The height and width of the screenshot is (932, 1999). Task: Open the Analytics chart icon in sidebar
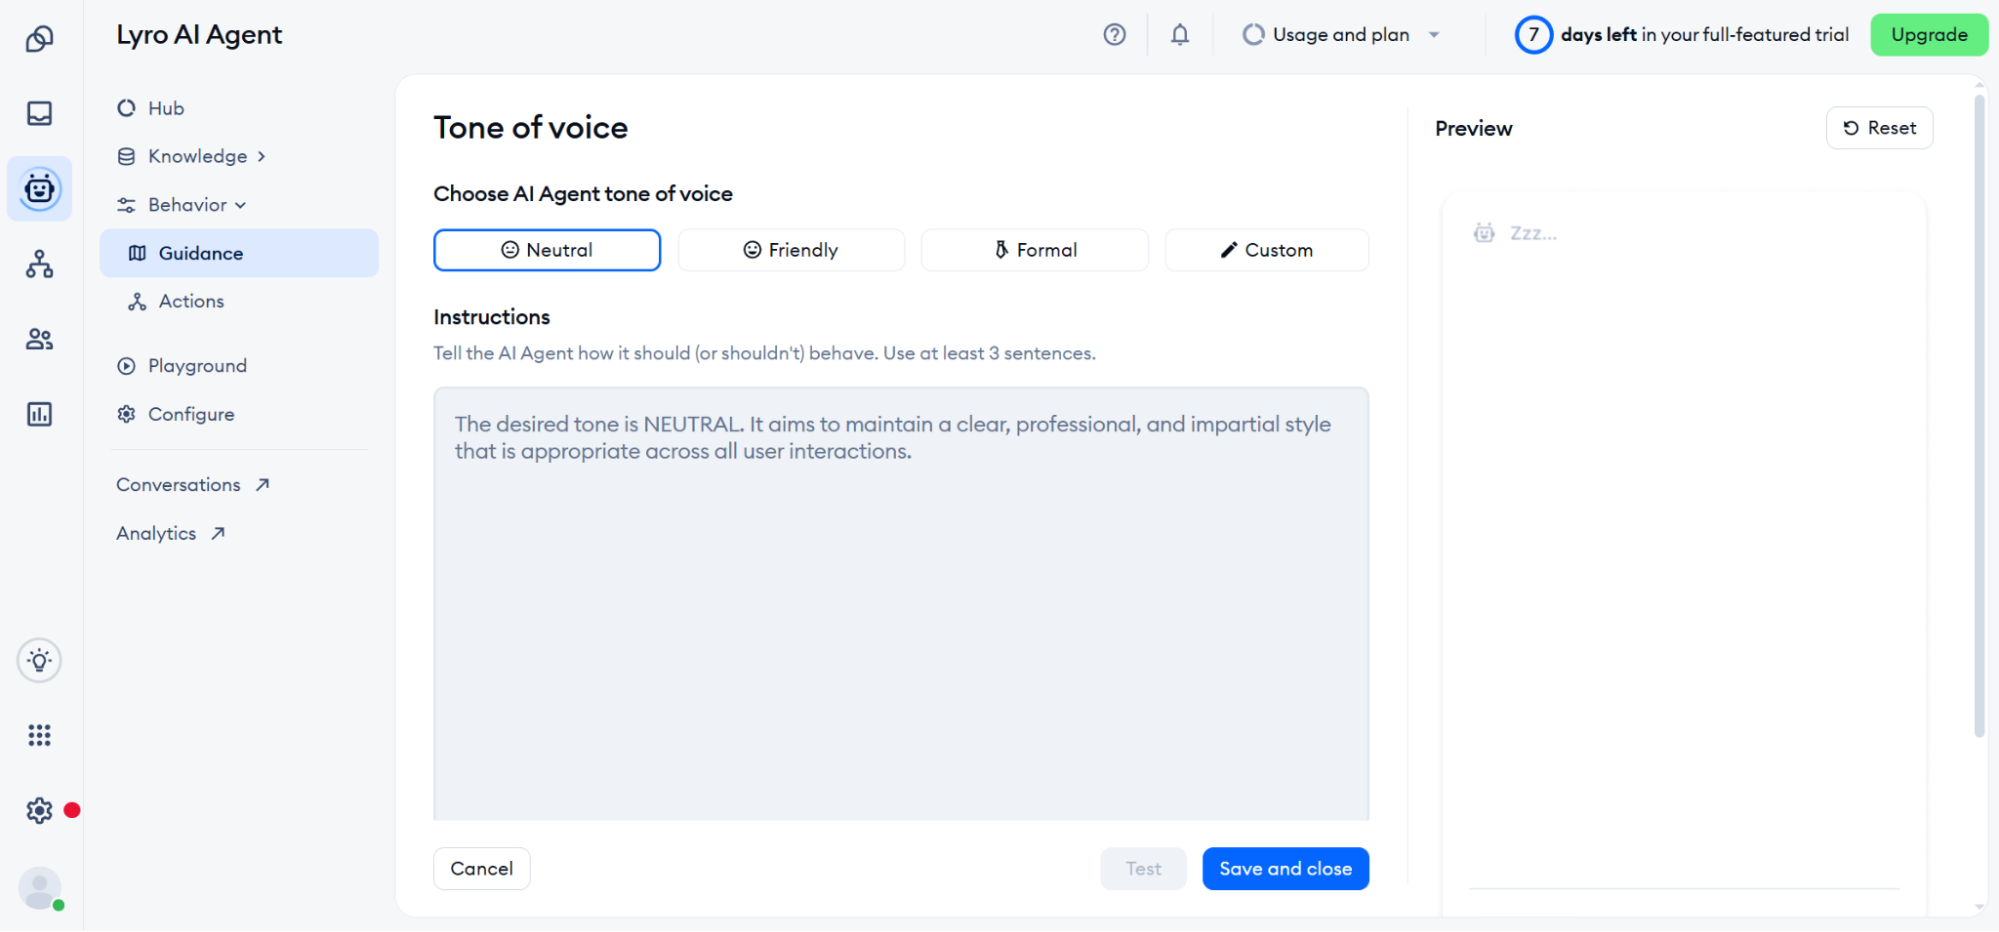click(x=39, y=413)
